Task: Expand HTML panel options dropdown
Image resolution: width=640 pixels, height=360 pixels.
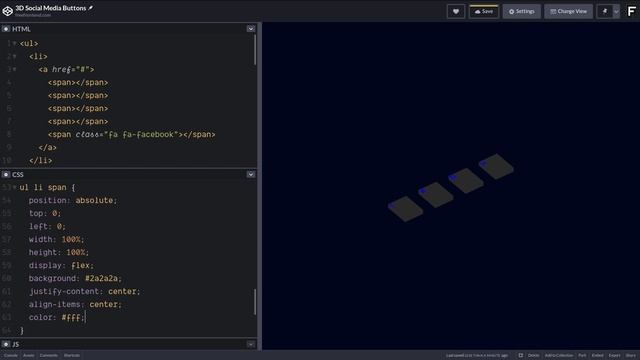Action: click(x=251, y=29)
